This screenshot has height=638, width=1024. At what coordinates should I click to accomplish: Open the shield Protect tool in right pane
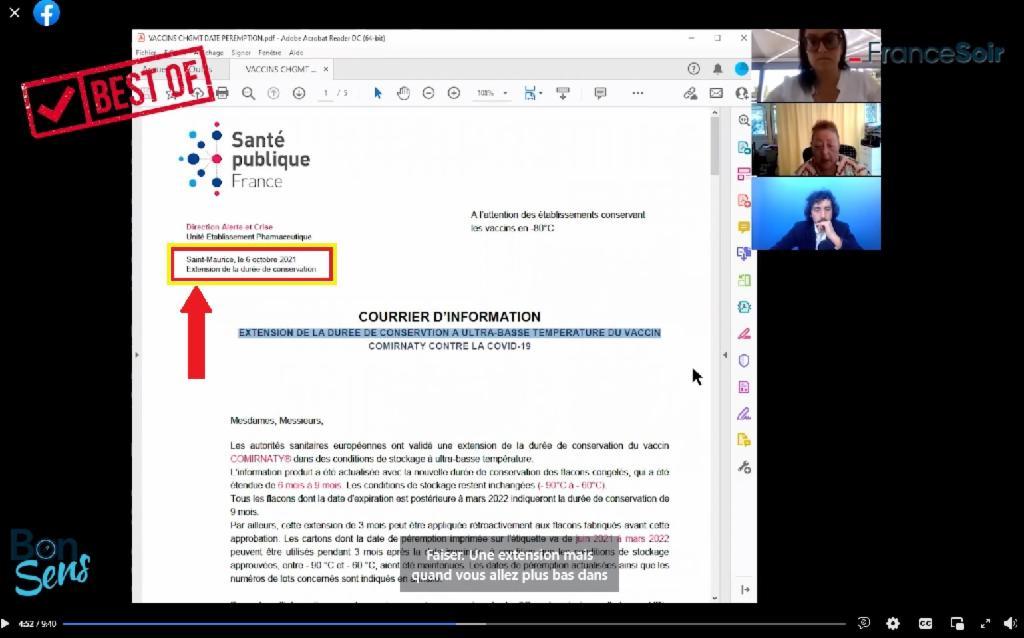click(x=744, y=360)
